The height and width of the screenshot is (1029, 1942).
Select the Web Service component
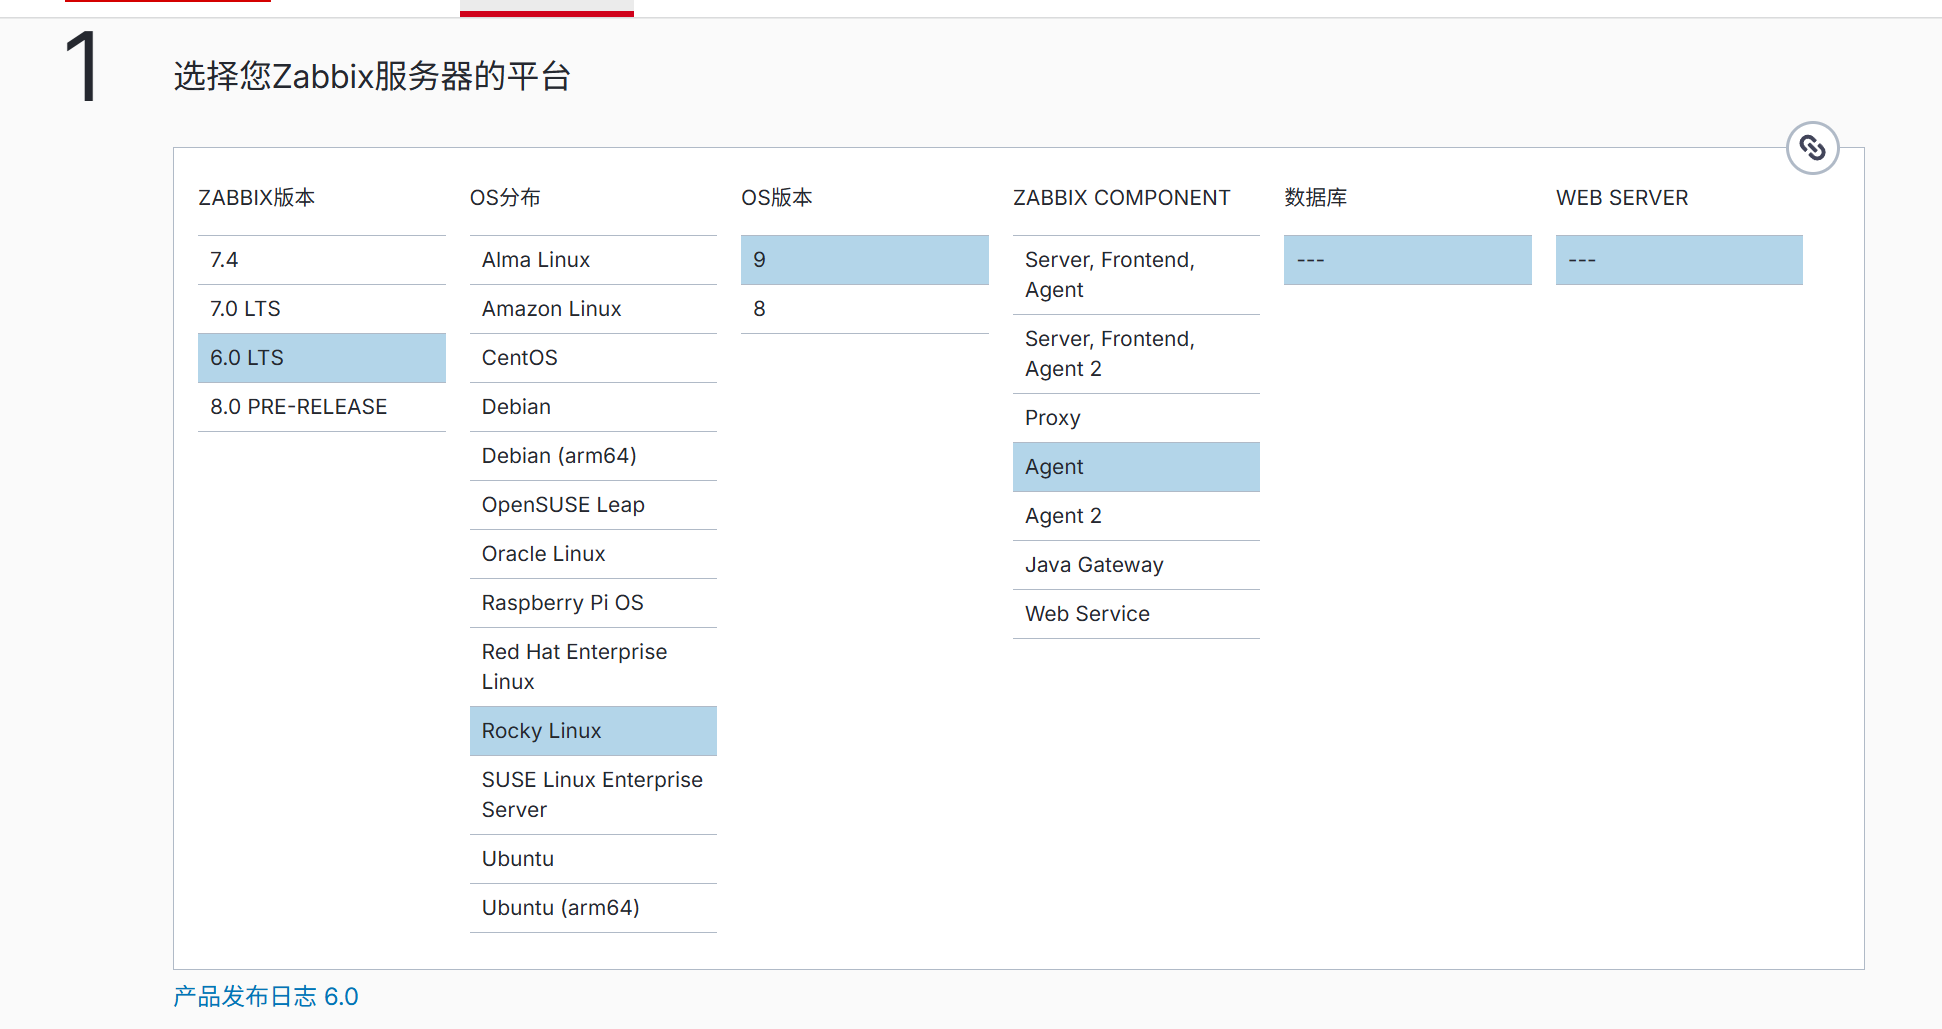[1136, 614]
